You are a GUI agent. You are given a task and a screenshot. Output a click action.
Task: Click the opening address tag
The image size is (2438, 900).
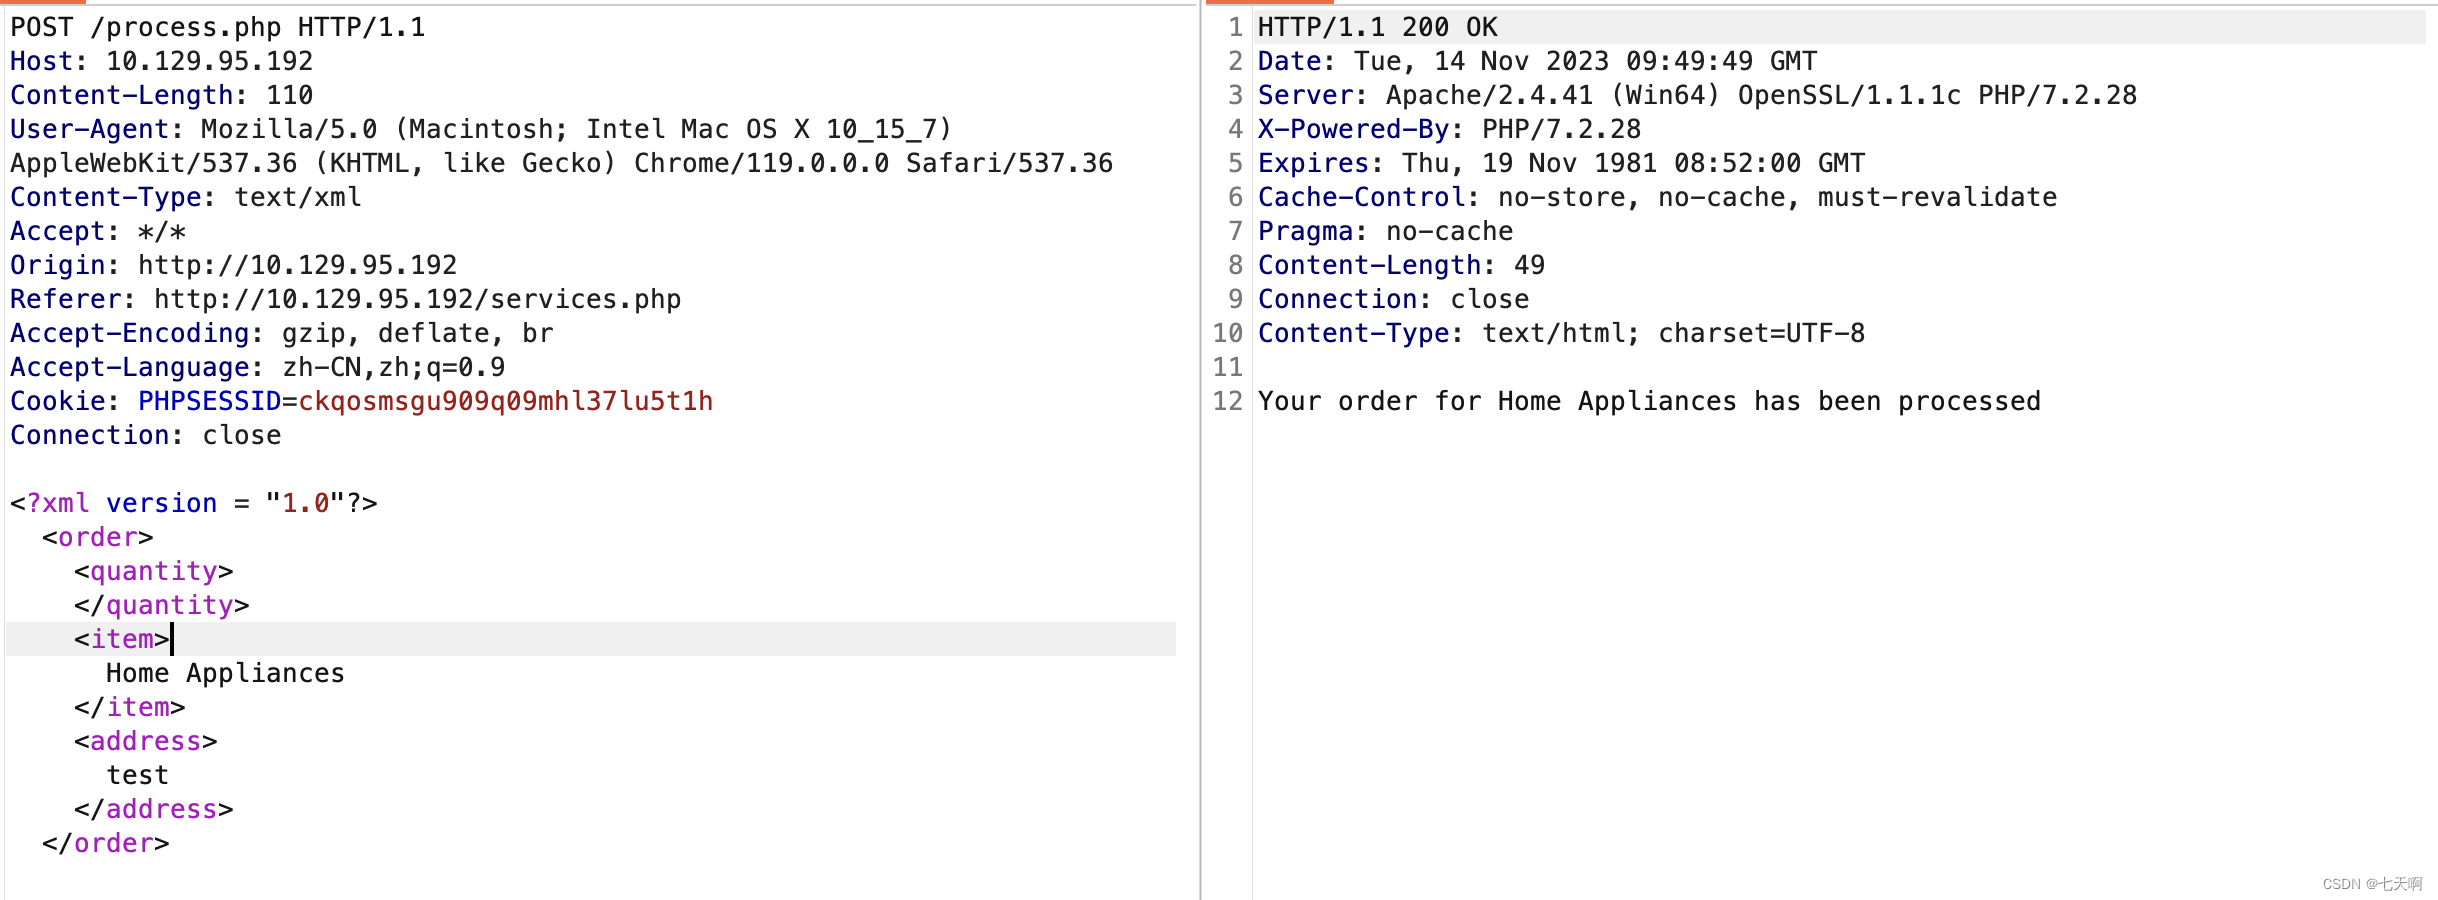[x=146, y=741]
